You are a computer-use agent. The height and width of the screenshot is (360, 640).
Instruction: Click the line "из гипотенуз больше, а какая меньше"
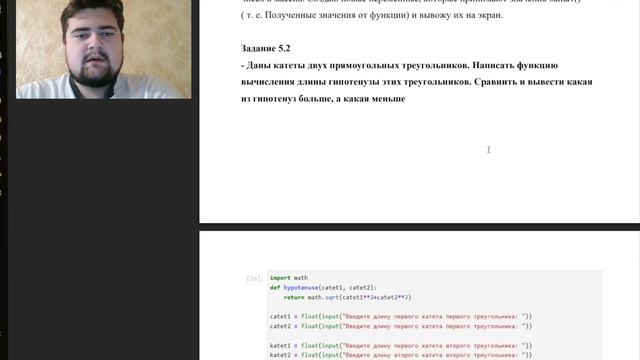pos(323,98)
